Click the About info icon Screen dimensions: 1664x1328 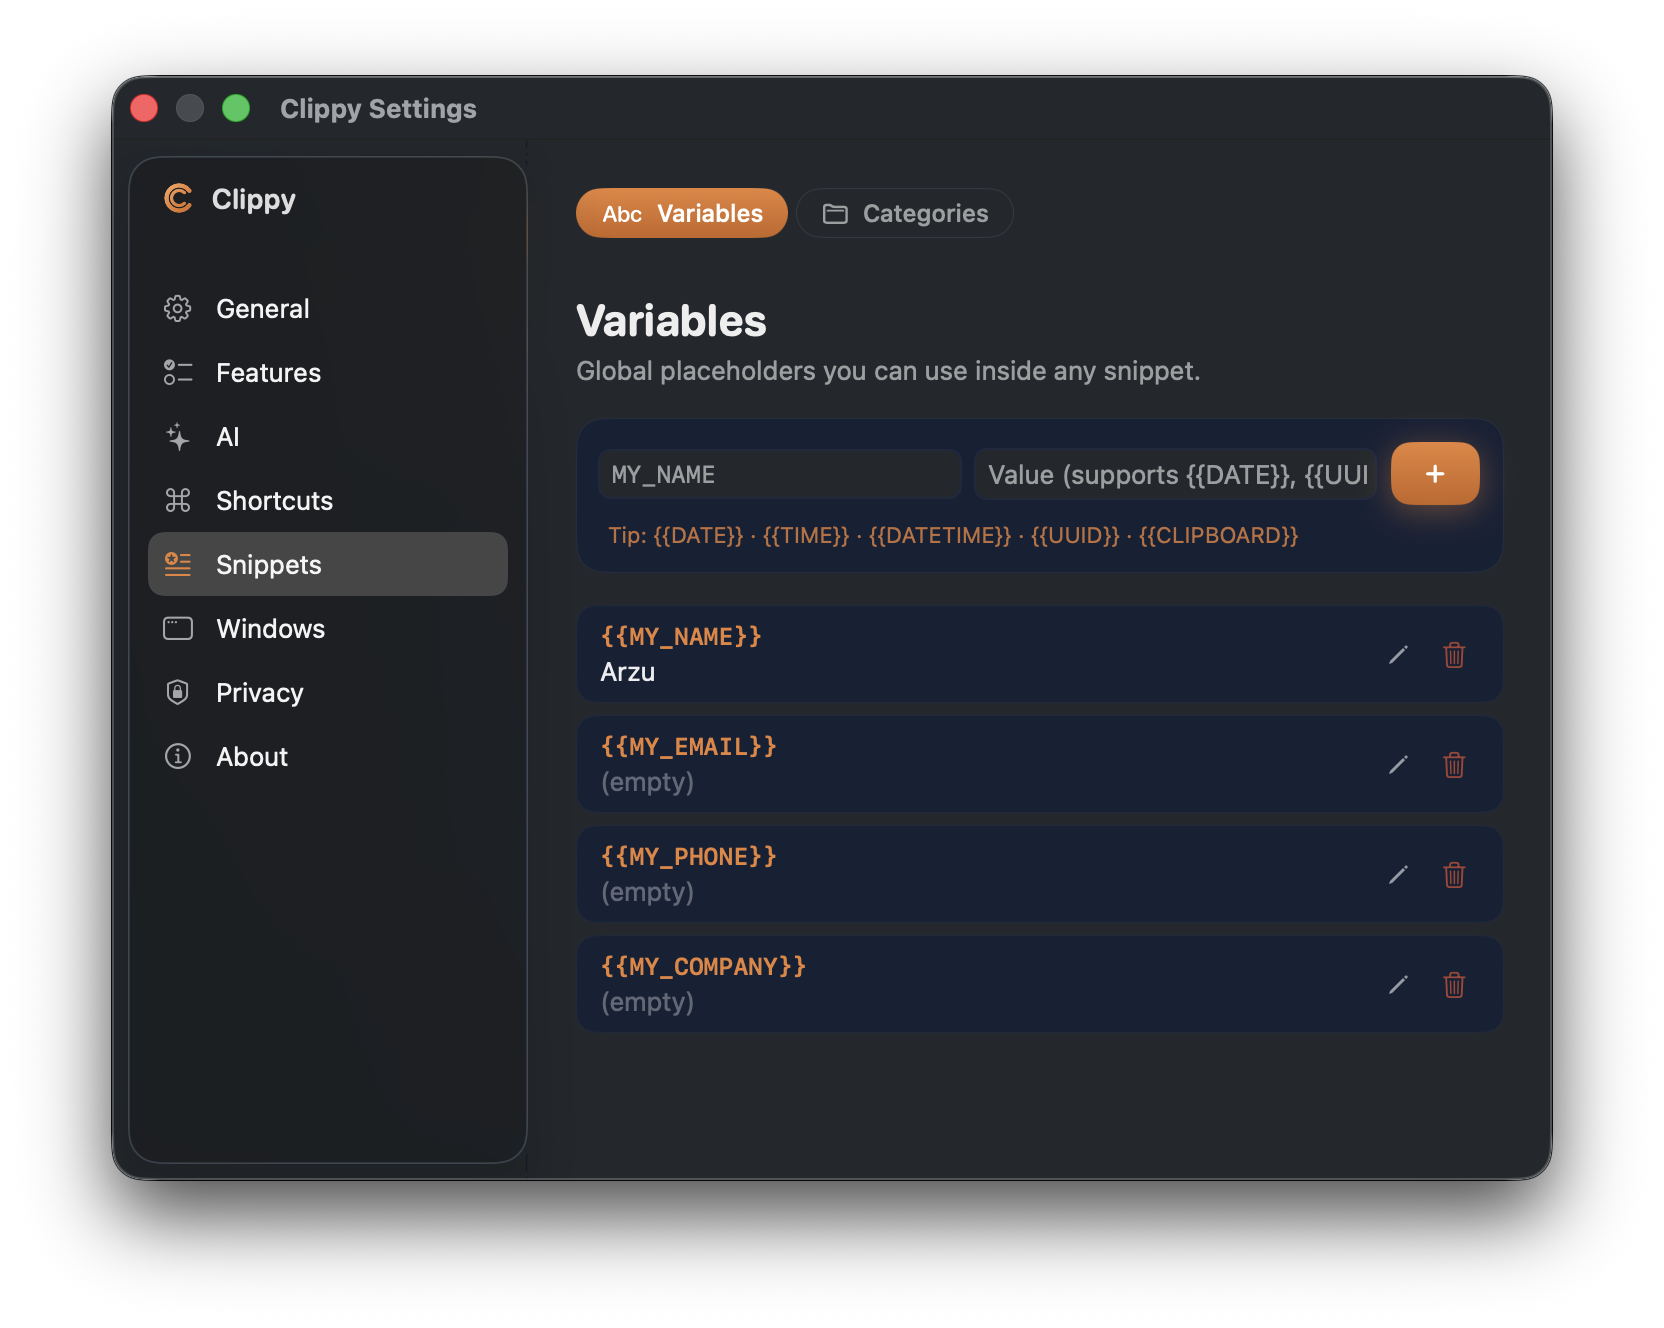[x=178, y=756]
